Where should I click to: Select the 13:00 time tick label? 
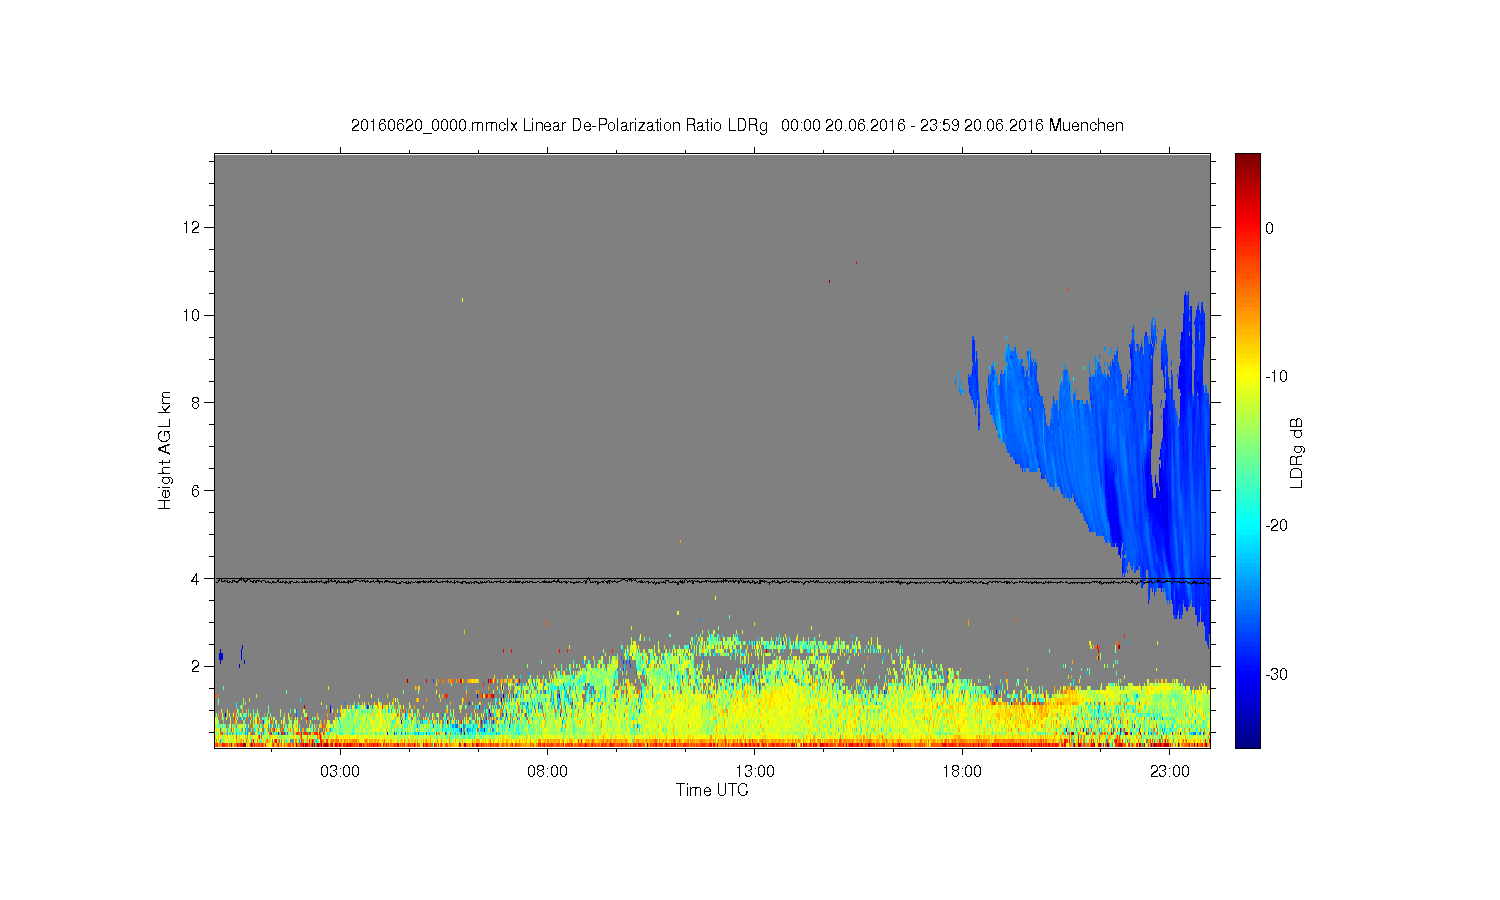[755, 772]
